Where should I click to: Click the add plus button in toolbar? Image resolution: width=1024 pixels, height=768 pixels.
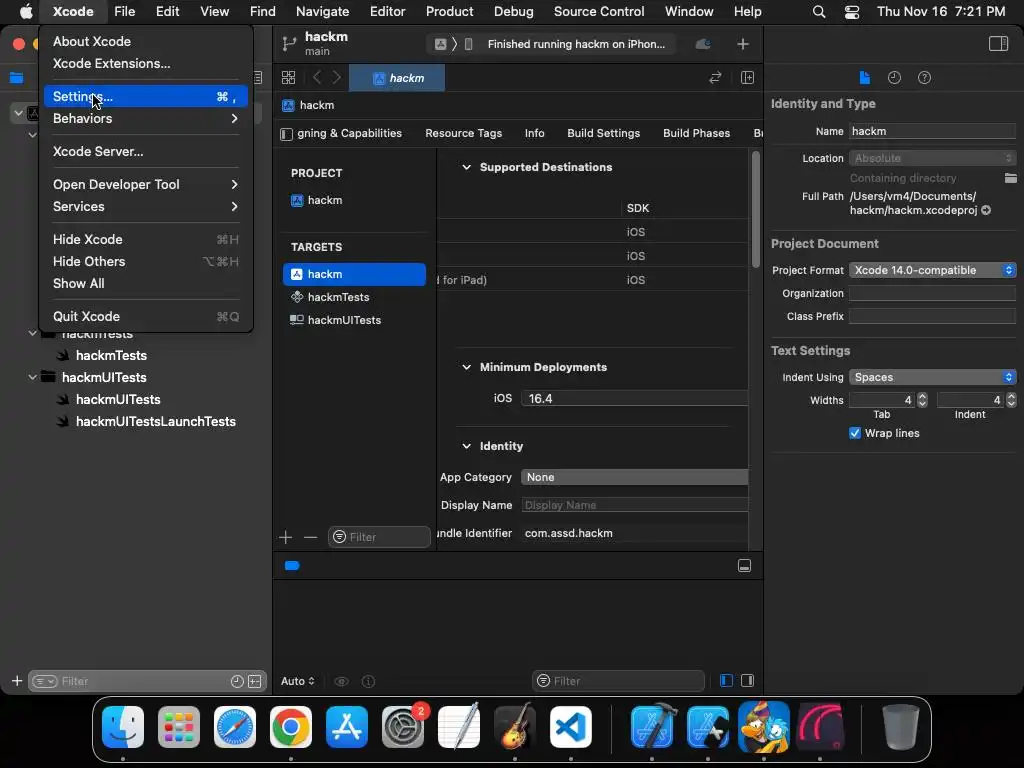click(x=743, y=44)
